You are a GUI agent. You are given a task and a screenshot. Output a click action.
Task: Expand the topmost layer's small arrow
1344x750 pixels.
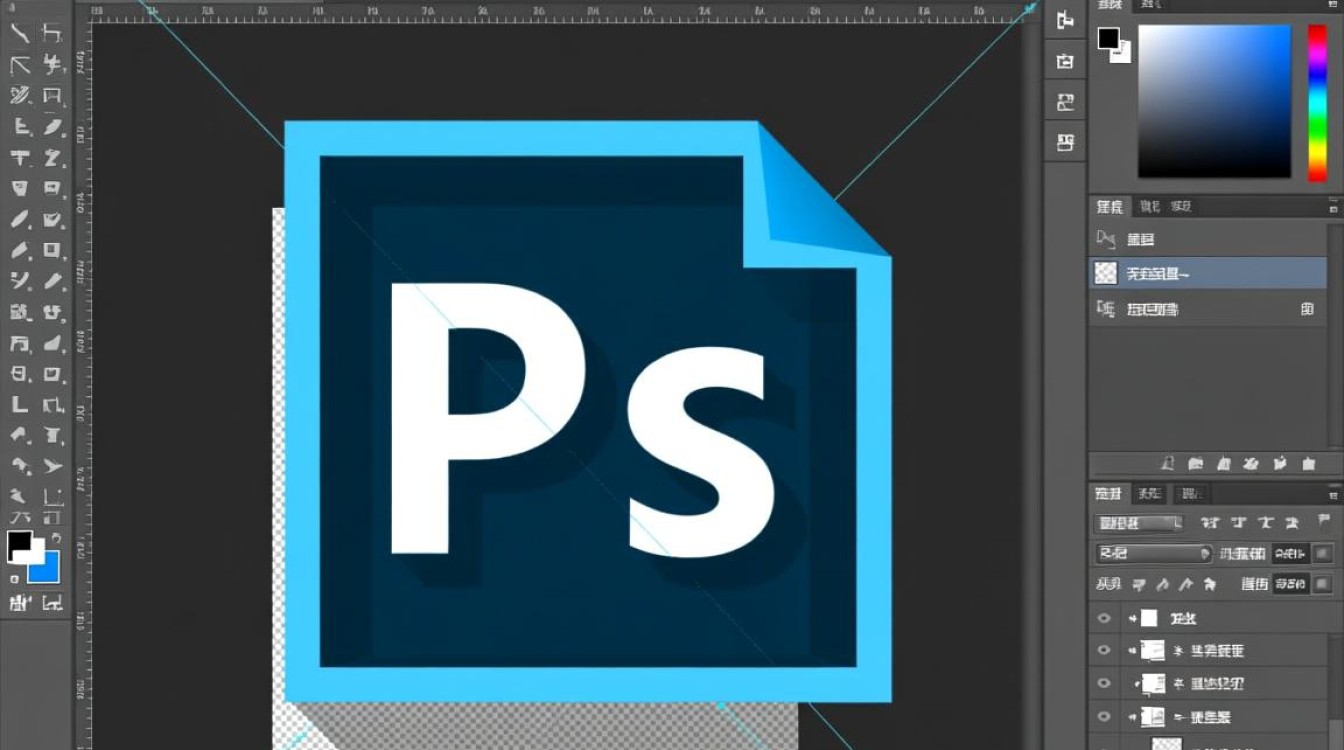[x=1132, y=618]
